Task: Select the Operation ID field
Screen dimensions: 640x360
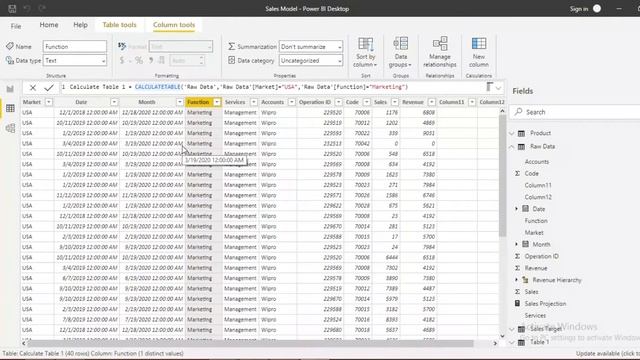Action: click(541, 256)
